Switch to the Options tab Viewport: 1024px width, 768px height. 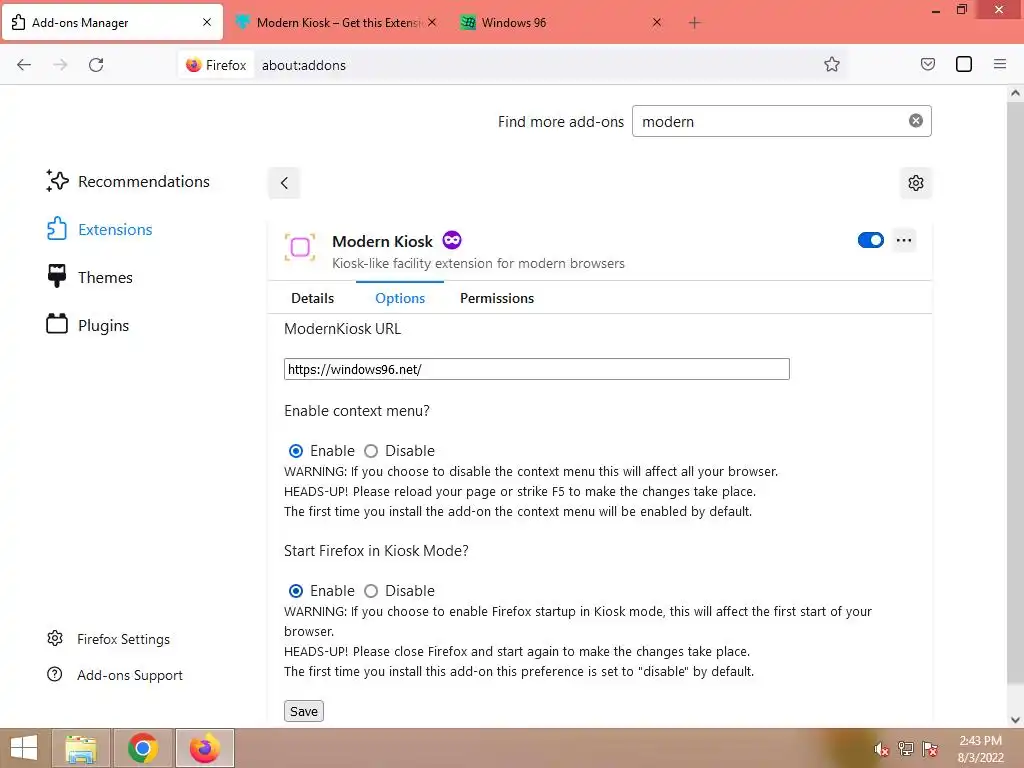(400, 298)
